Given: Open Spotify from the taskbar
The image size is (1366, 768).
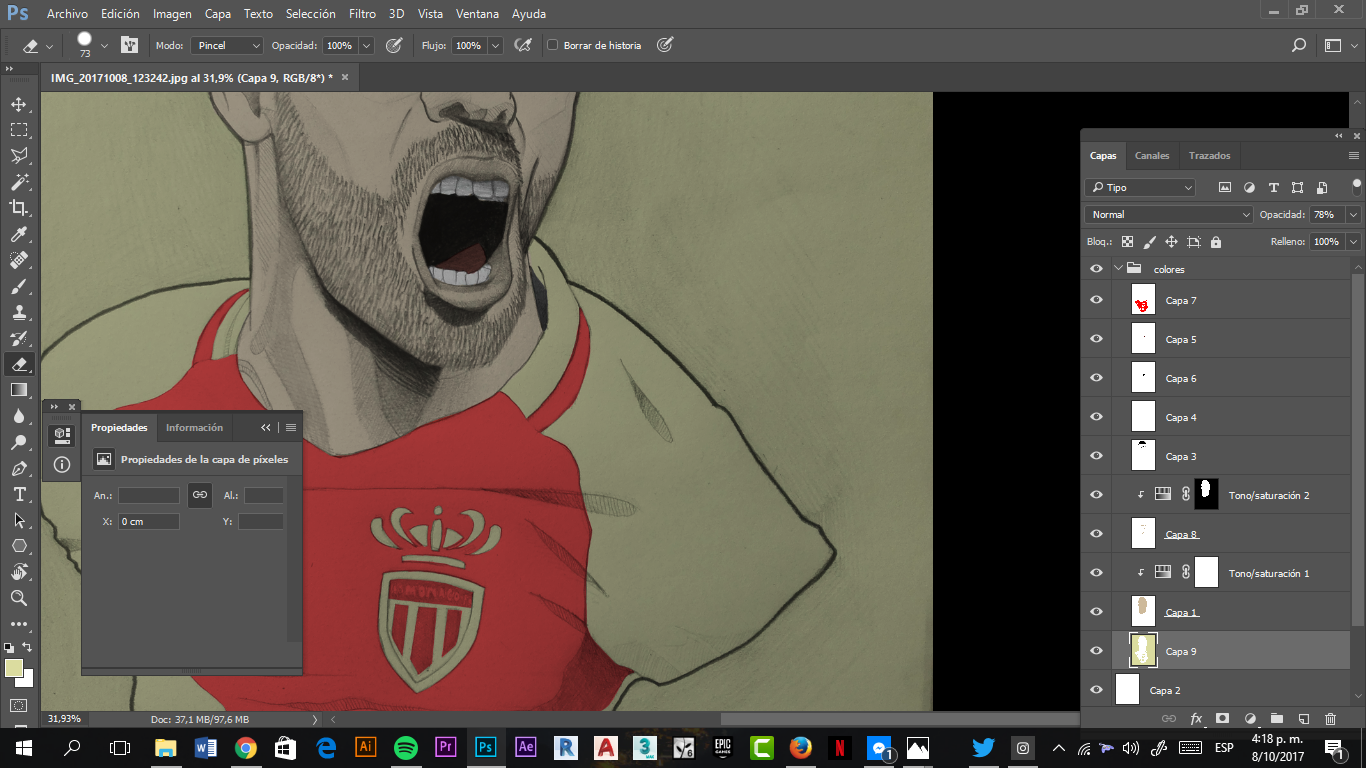Looking at the screenshot, I should pos(406,747).
